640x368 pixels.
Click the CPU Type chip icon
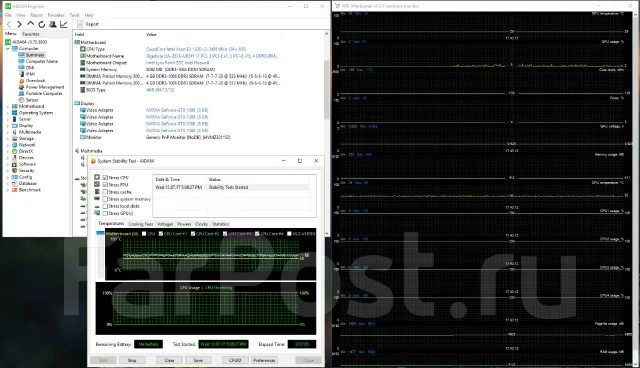83,49
